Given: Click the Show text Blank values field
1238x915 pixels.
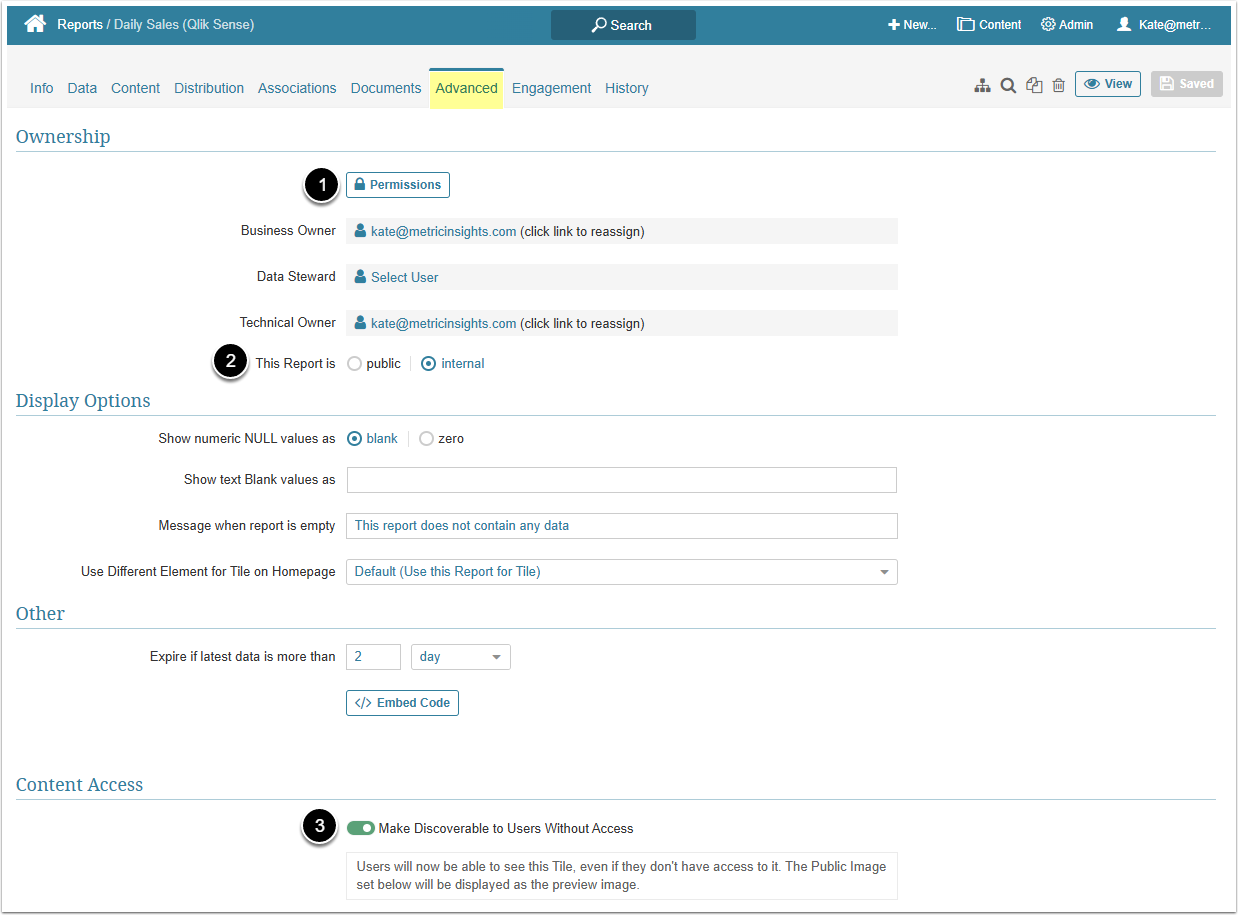Looking at the screenshot, I should (x=621, y=480).
